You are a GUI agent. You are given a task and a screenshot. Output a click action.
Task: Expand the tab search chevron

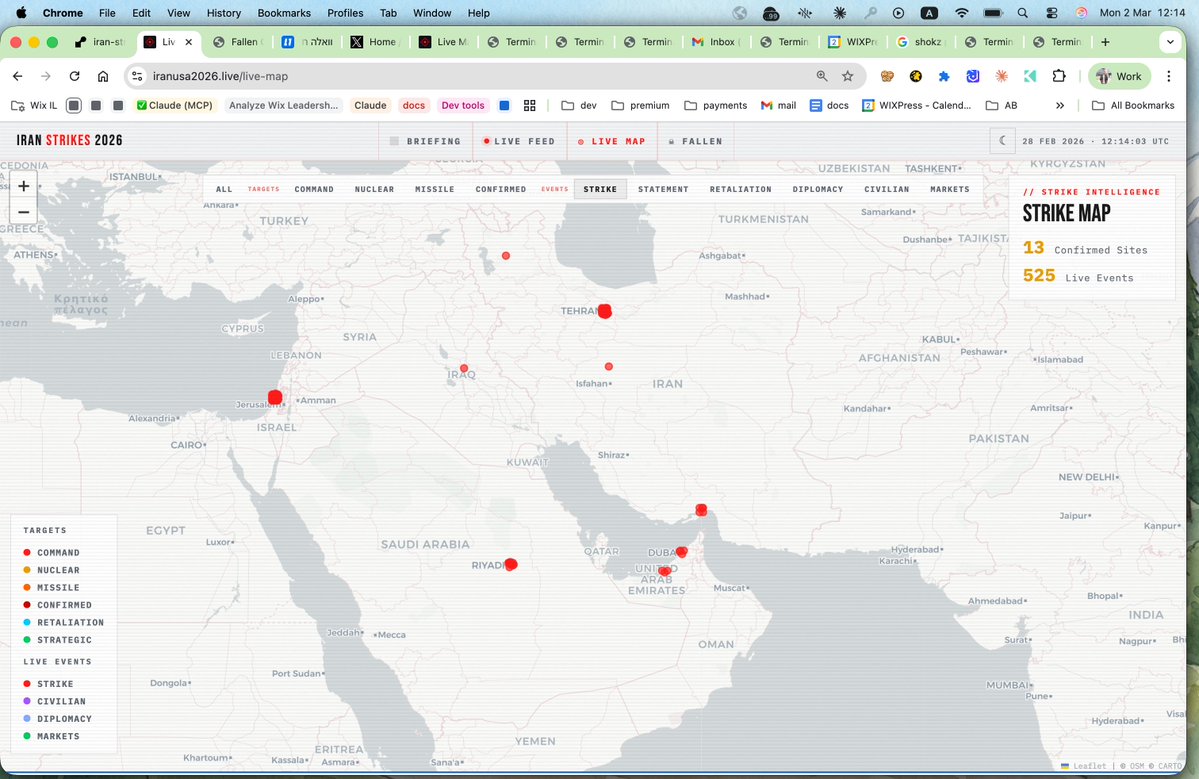pos(1170,42)
